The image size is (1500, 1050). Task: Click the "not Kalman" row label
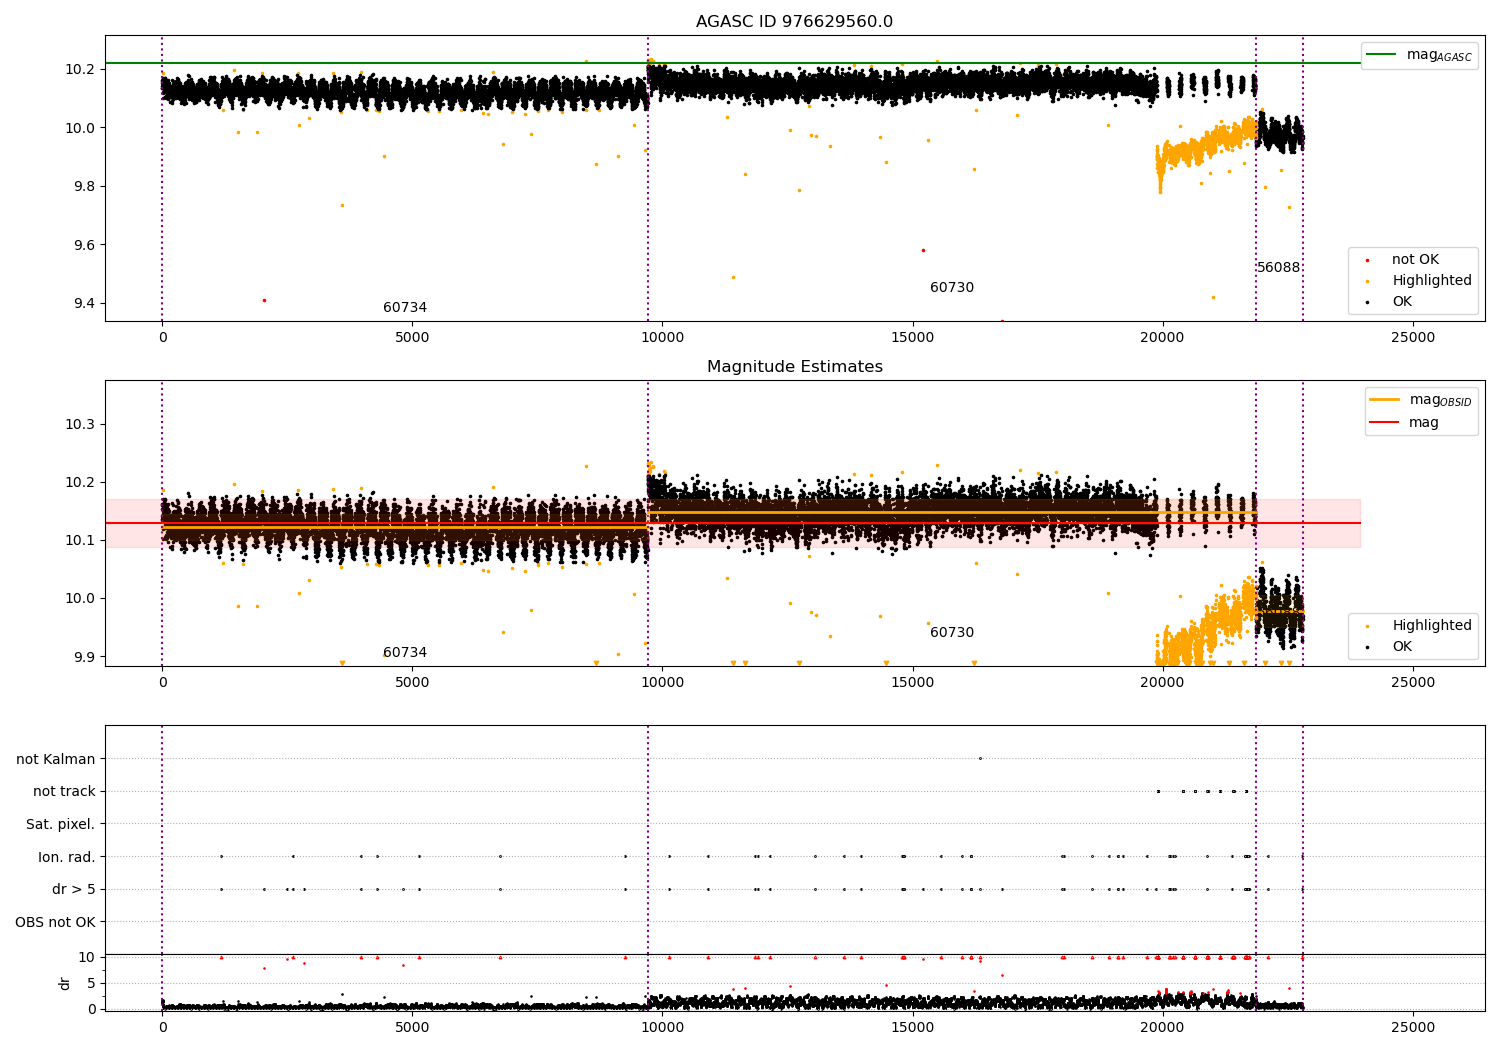[x=56, y=759]
